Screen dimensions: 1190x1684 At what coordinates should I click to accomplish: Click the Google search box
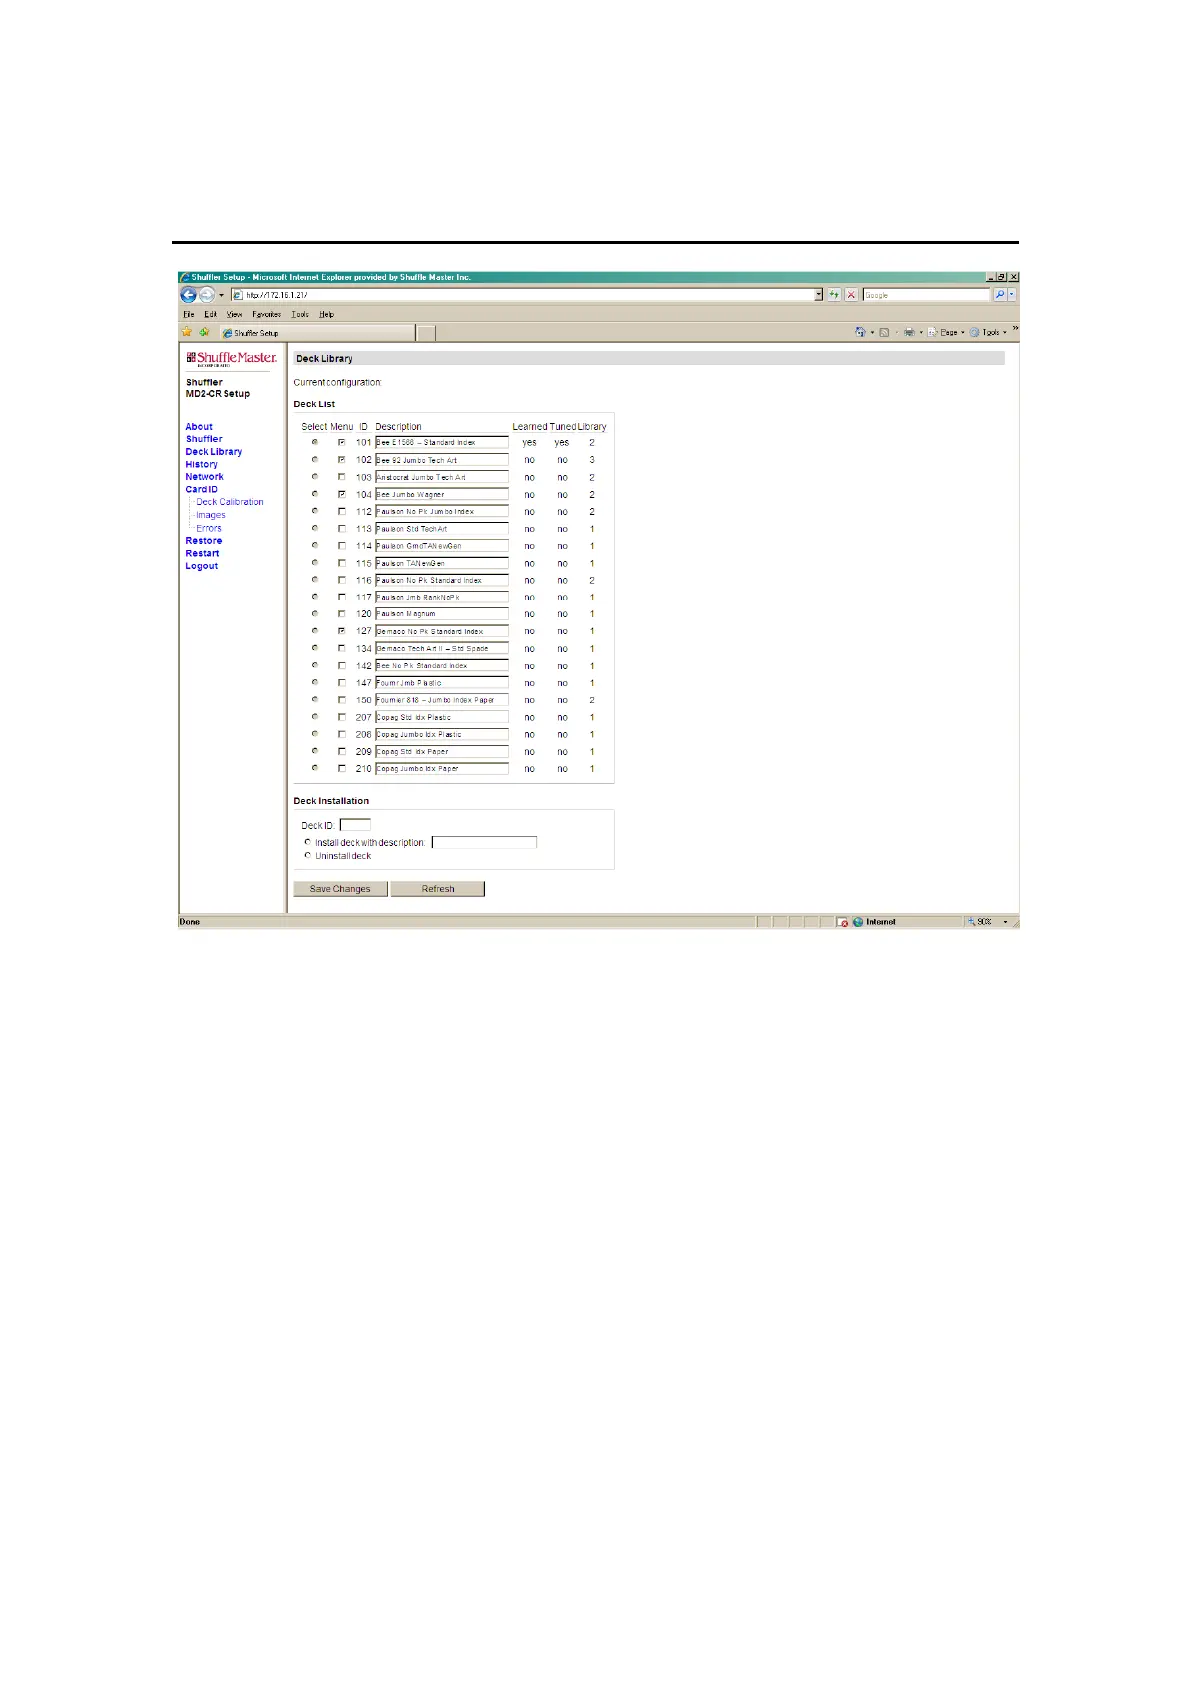tap(926, 295)
